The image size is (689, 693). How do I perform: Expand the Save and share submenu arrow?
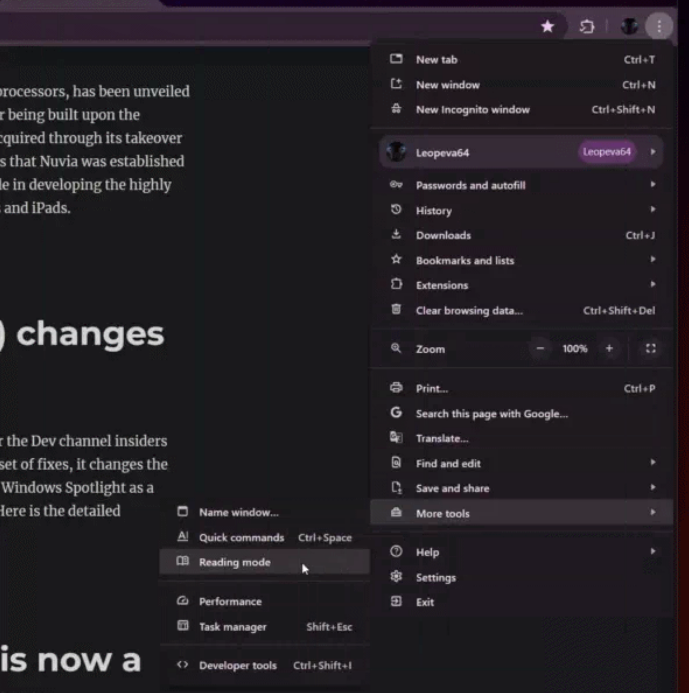653,487
